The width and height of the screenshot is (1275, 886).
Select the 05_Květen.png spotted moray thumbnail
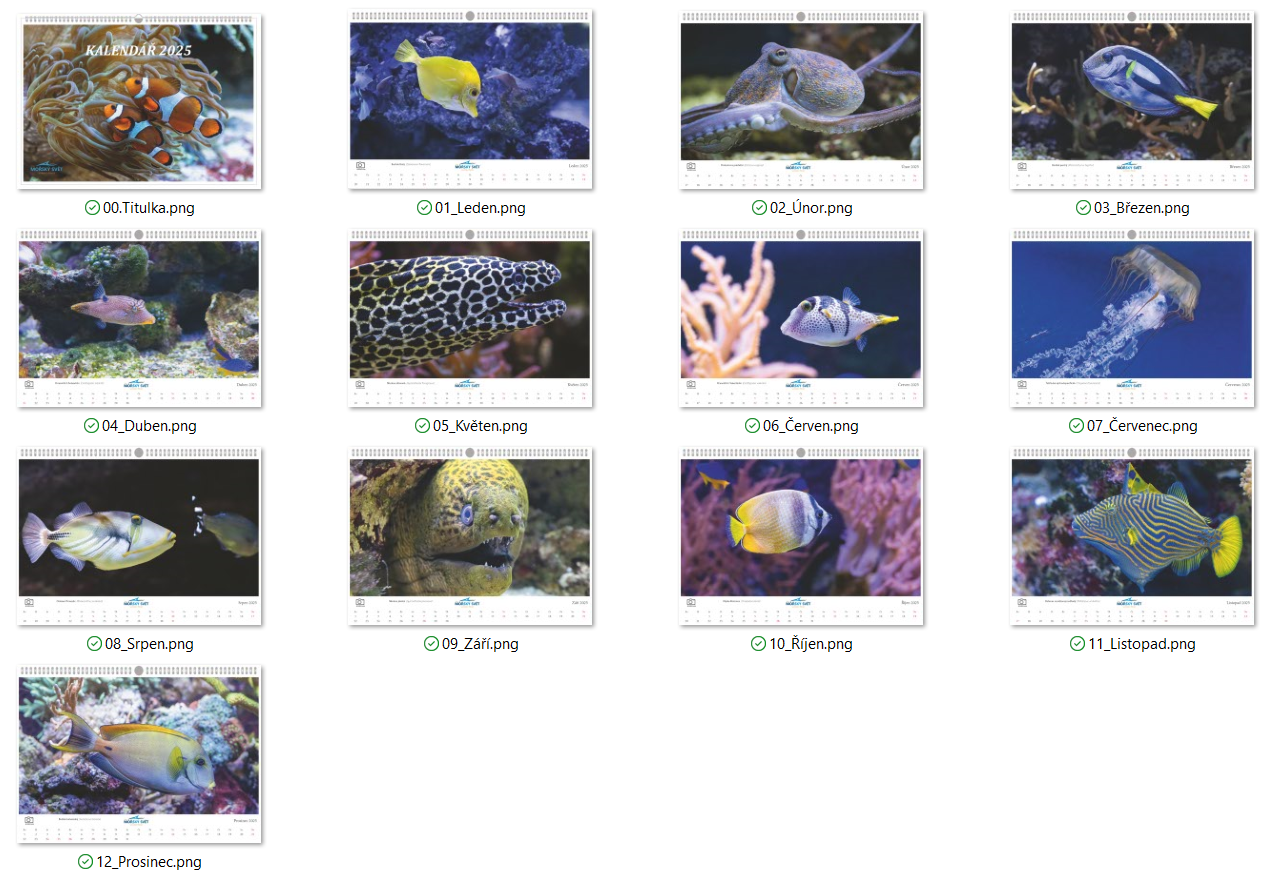pyautogui.click(x=470, y=318)
